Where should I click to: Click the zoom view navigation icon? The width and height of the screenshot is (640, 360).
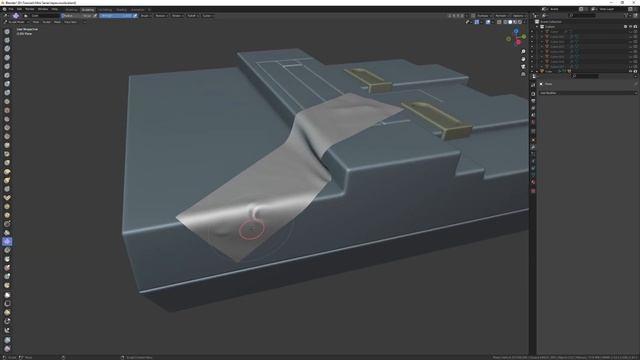point(523,51)
